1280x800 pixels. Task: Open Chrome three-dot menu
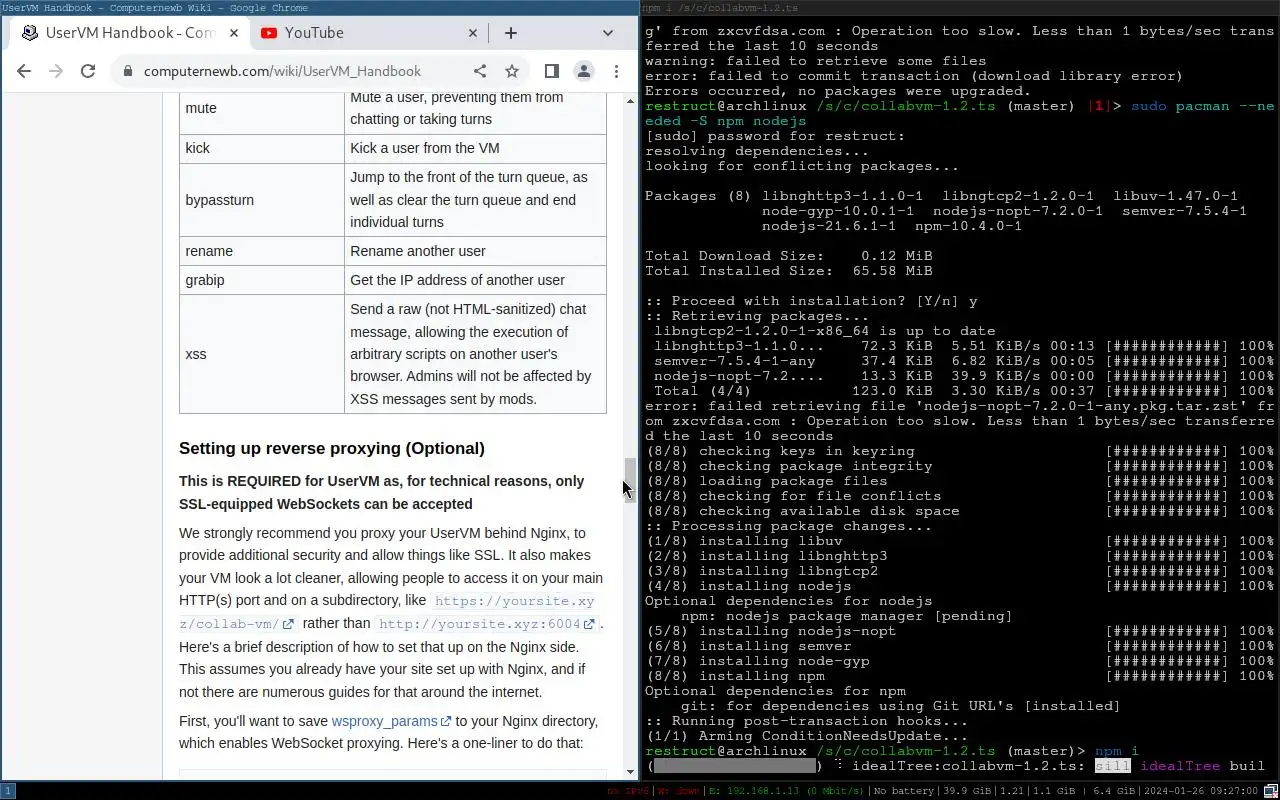pos(616,71)
